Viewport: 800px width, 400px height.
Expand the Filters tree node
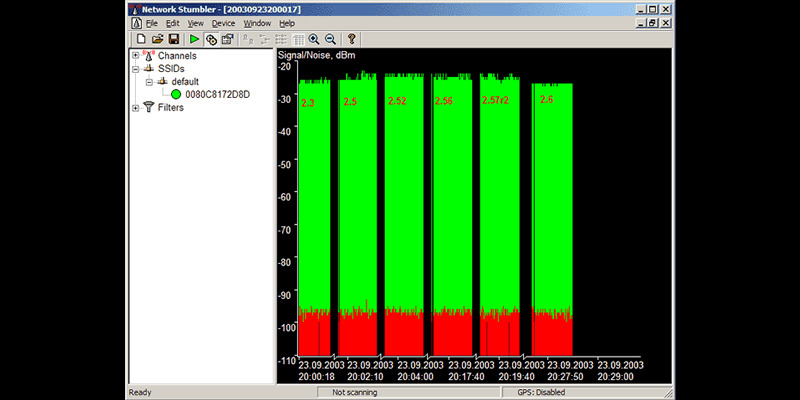(x=136, y=108)
